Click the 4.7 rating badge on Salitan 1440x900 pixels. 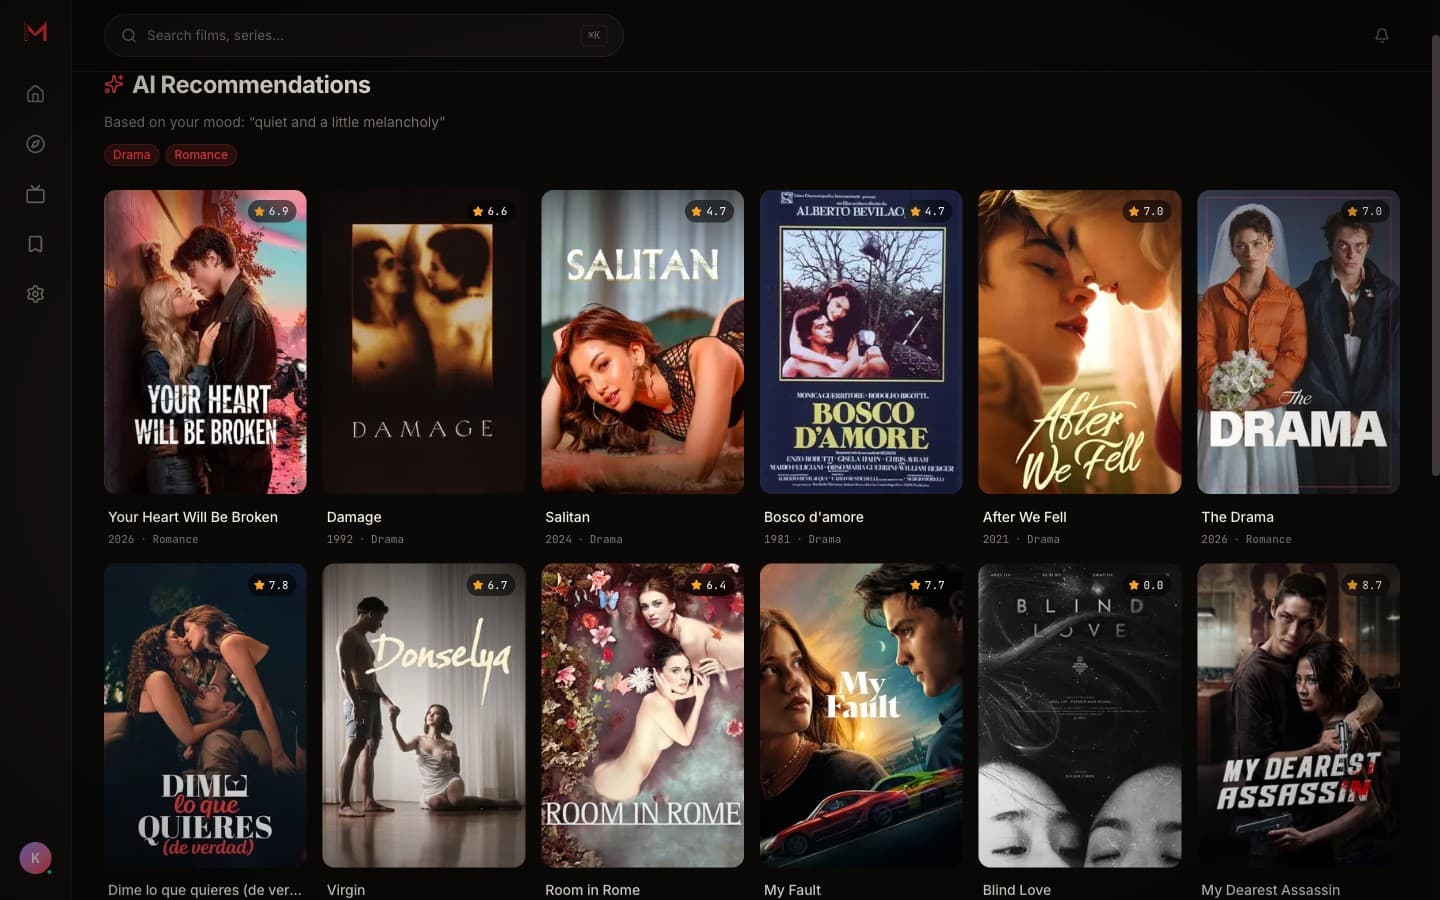pos(709,211)
